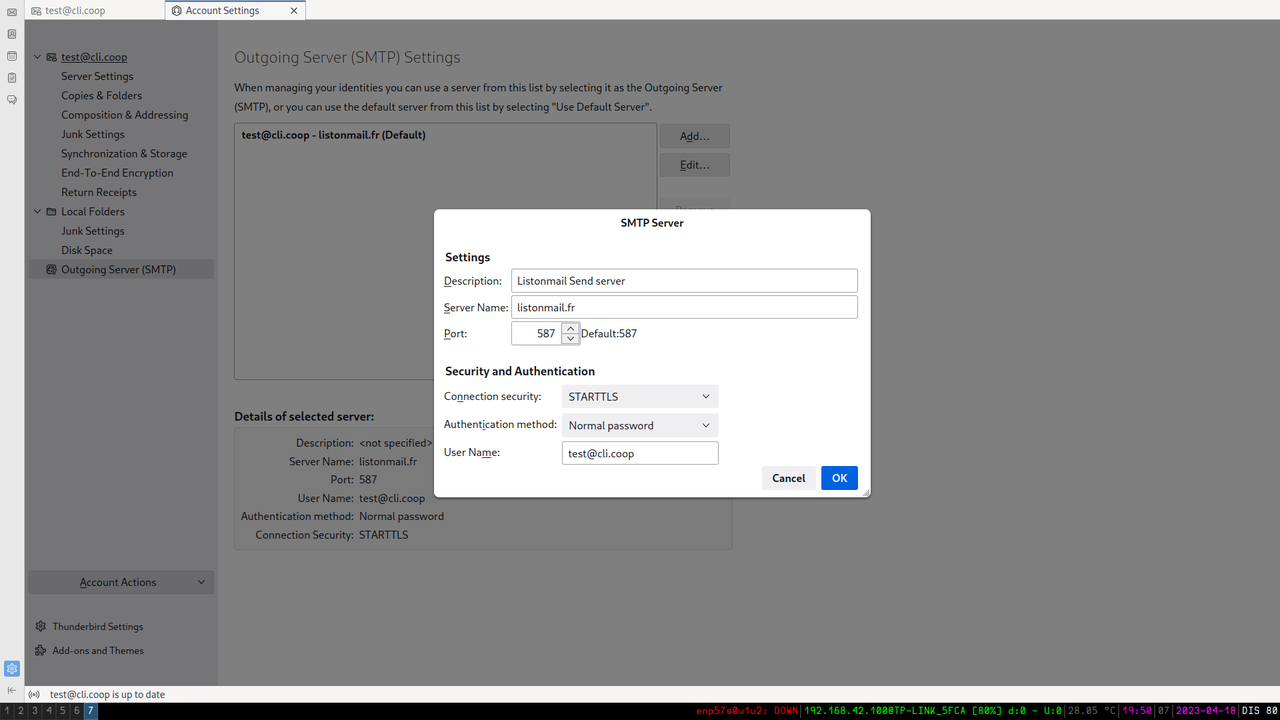Click the Server Name input field
Screen dimensions: 1280x720
(684, 307)
